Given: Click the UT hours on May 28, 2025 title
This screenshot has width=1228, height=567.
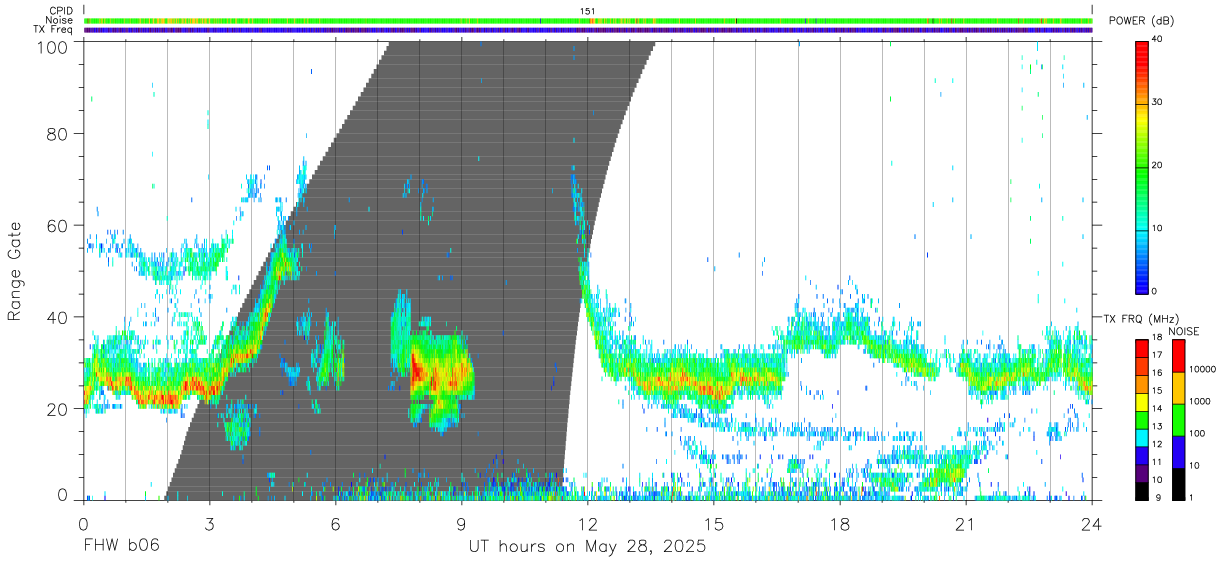Looking at the screenshot, I should click(x=588, y=548).
